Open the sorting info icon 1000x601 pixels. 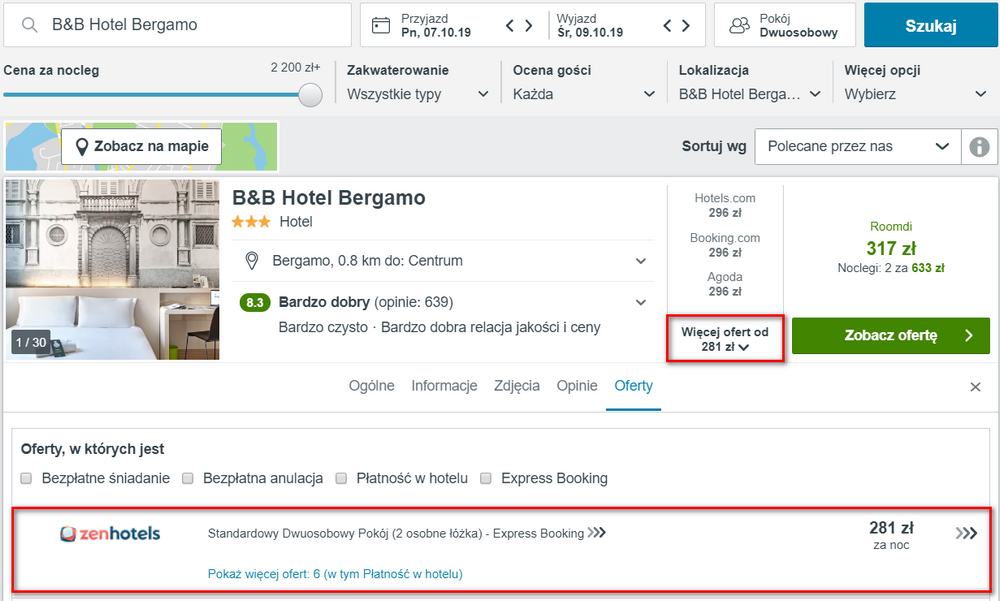[x=979, y=147]
